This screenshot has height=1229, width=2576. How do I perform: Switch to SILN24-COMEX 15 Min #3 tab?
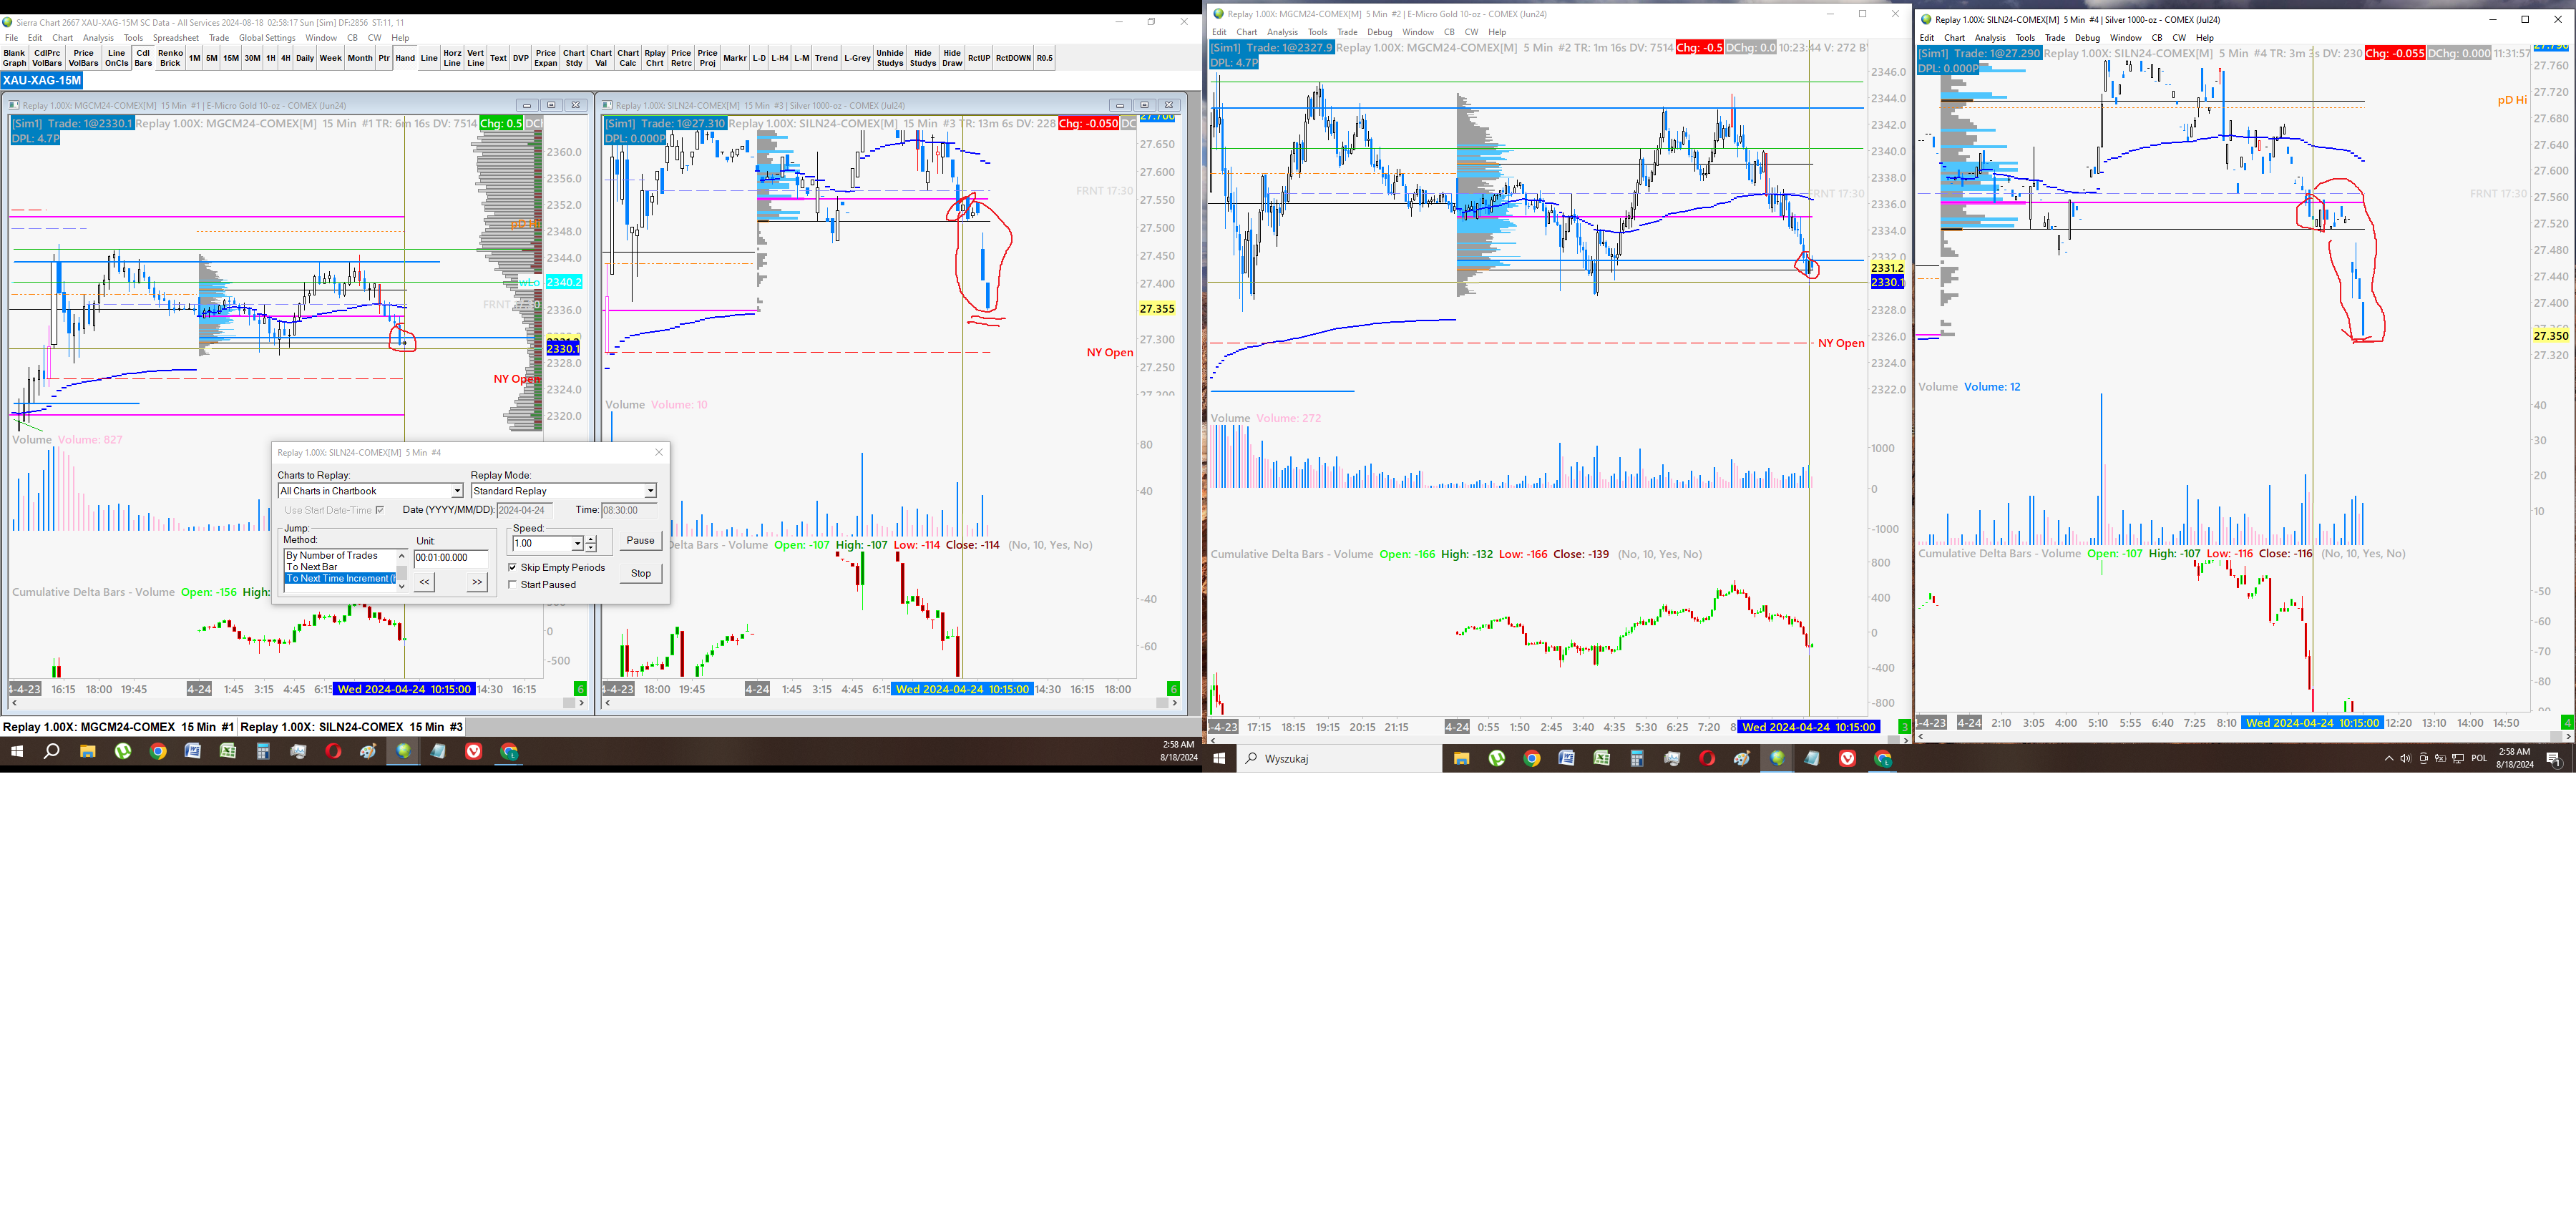click(x=351, y=727)
